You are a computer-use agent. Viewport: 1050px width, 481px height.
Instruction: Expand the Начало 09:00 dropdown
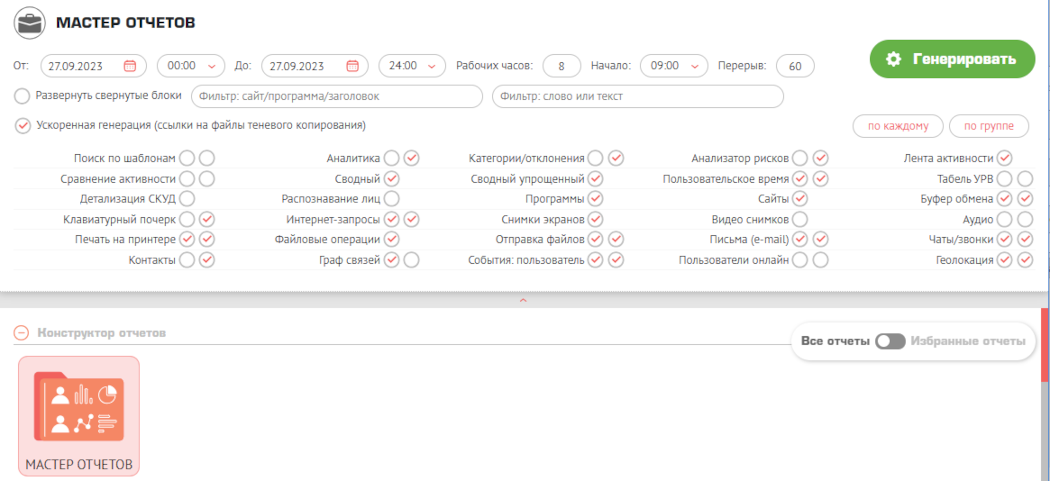[x=672, y=66]
